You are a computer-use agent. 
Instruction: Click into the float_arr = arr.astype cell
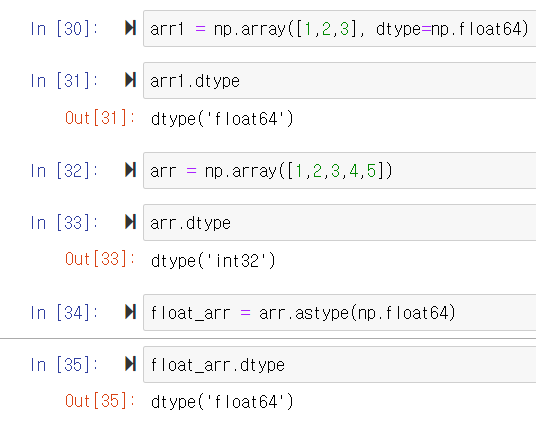pos(339,313)
